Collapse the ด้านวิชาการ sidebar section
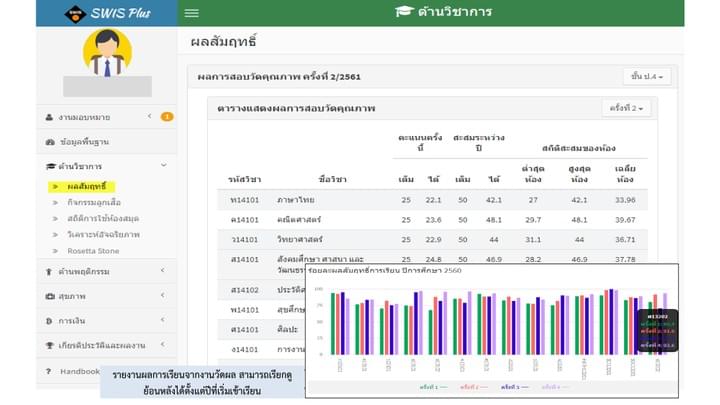Viewport: 720px width, 405px height. coord(163,166)
